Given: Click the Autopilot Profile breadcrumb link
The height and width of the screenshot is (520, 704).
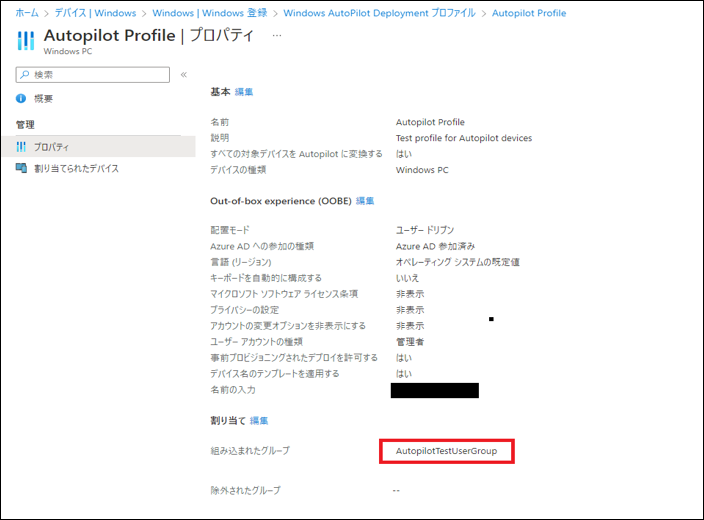Looking at the screenshot, I should tap(529, 13).
